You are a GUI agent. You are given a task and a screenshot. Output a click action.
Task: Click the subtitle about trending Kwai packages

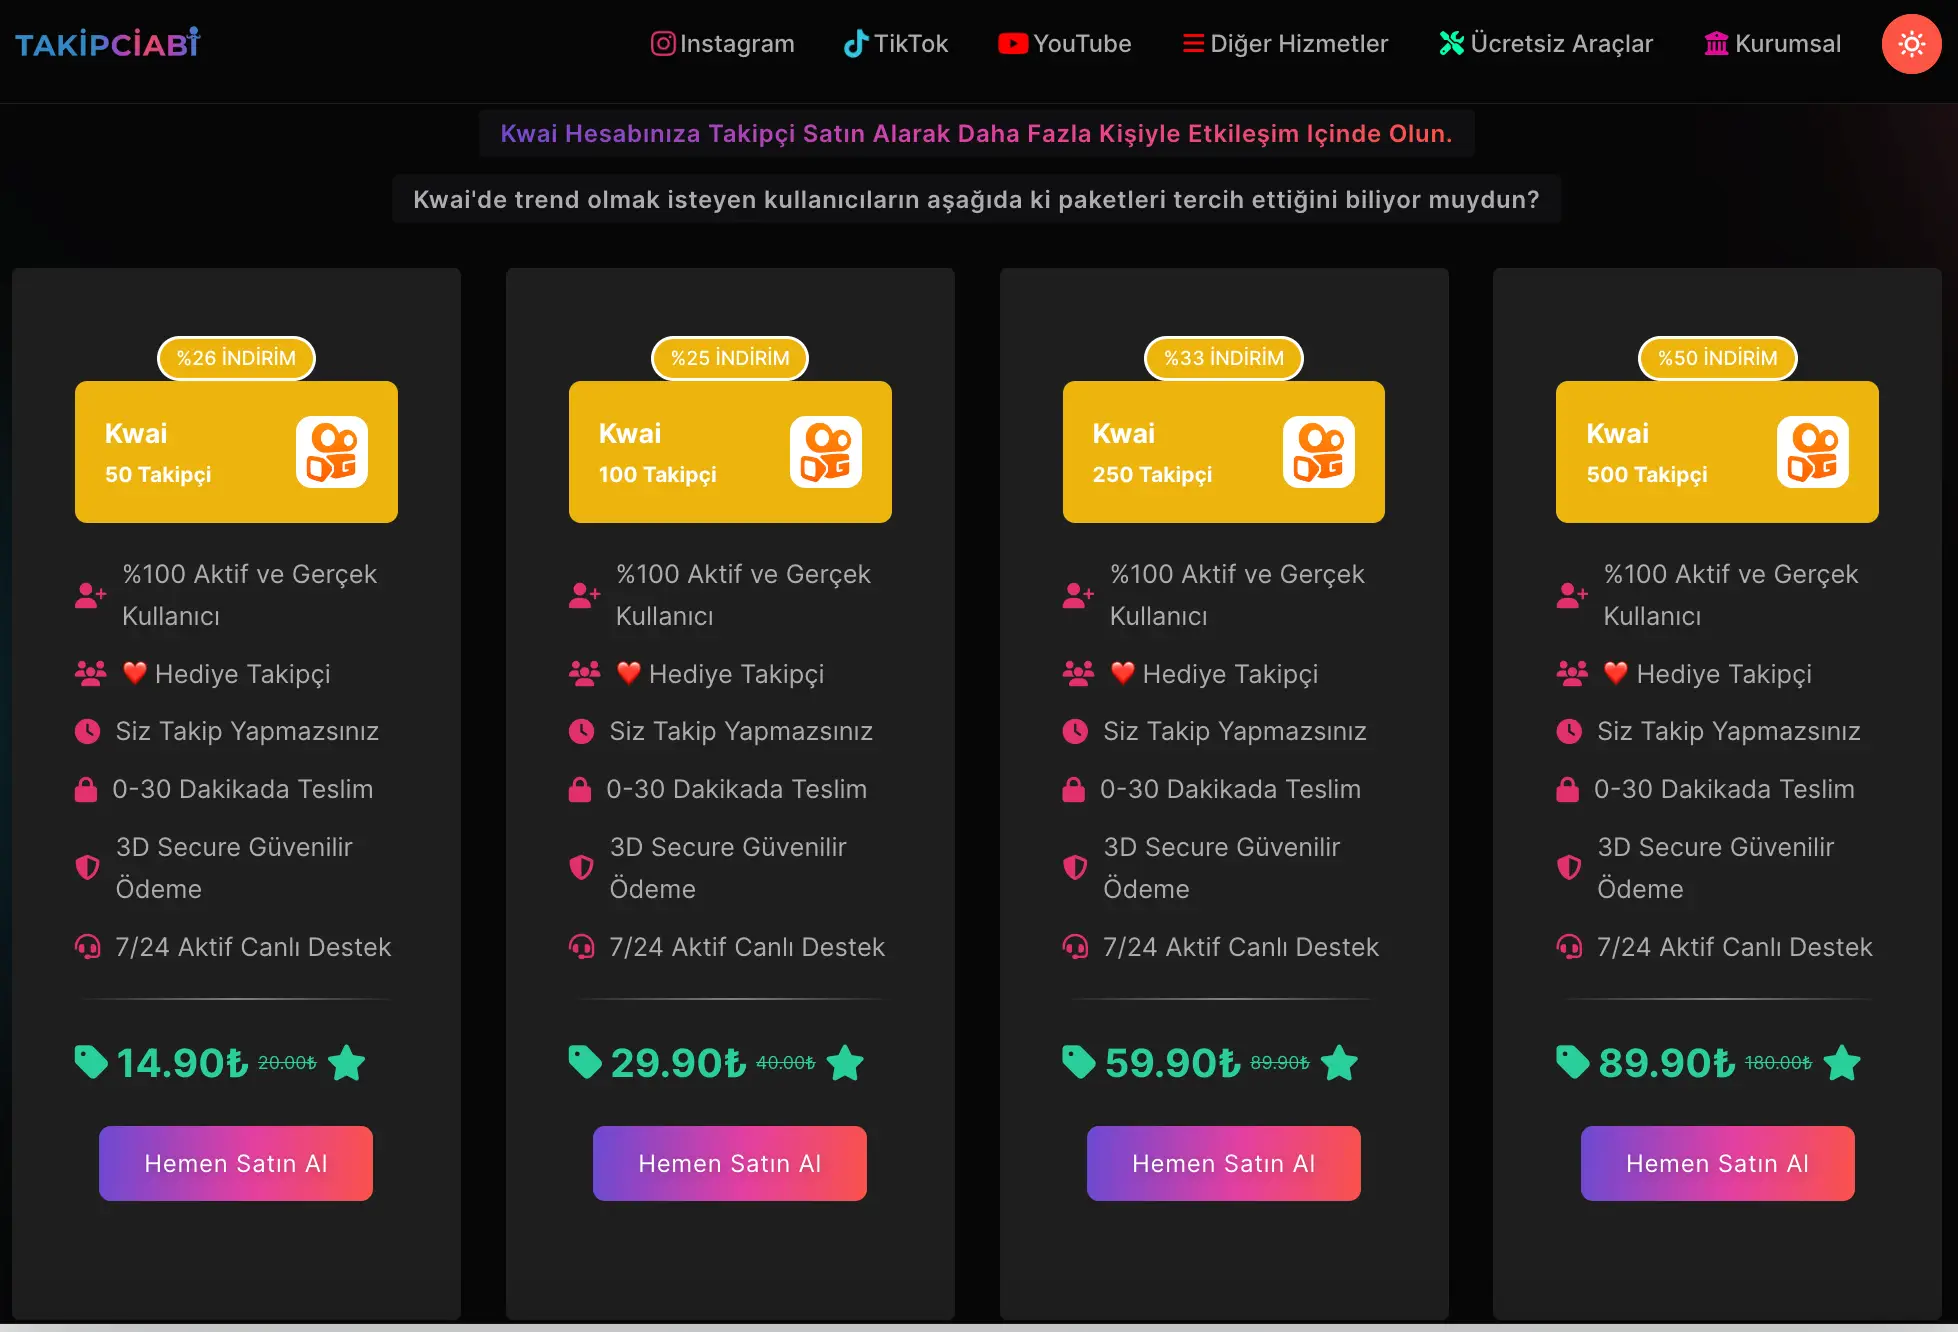point(976,199)
